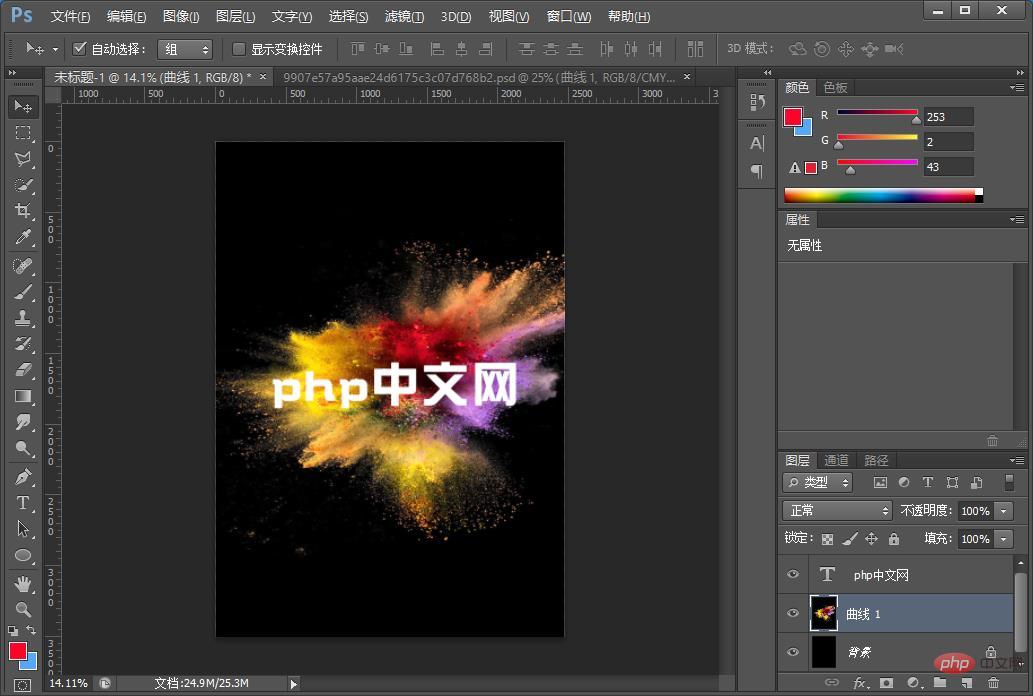This screenshot has width=1033, height=696.
Task: Open the Auto-Select 组 dropdown
Action: click(185, 49)
